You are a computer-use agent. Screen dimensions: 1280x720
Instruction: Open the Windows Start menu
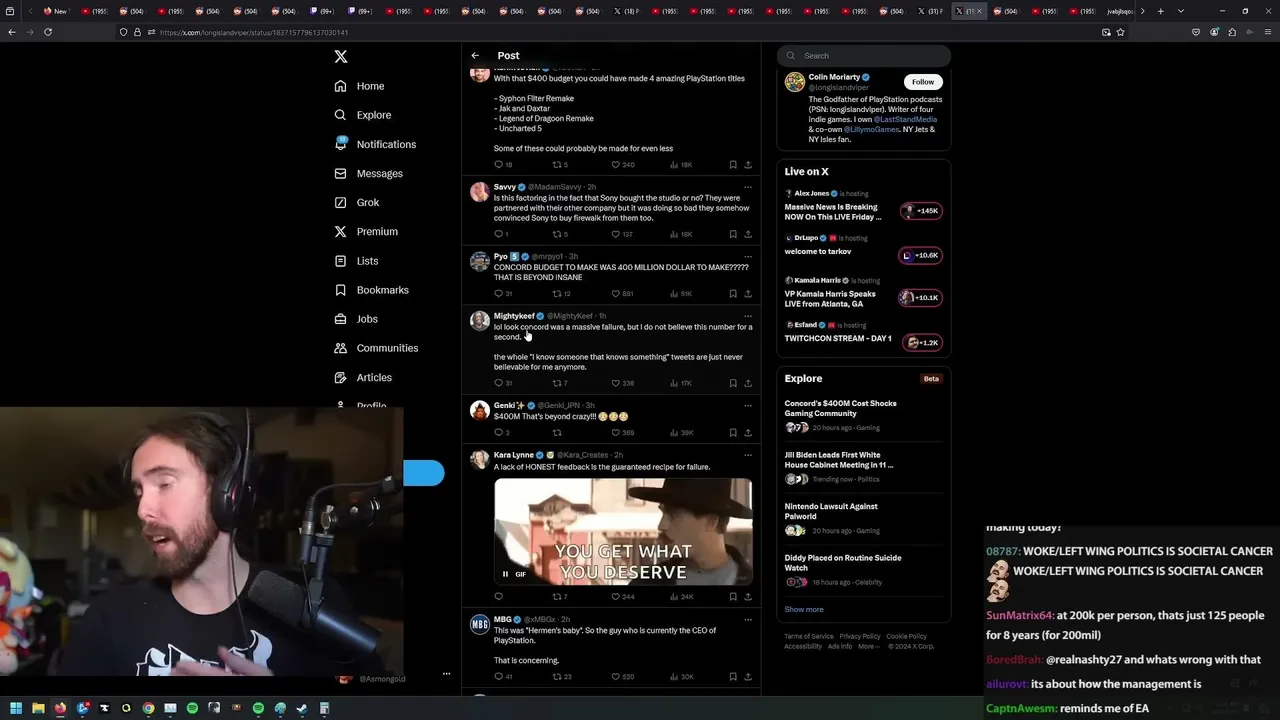[x=16, y=709]
